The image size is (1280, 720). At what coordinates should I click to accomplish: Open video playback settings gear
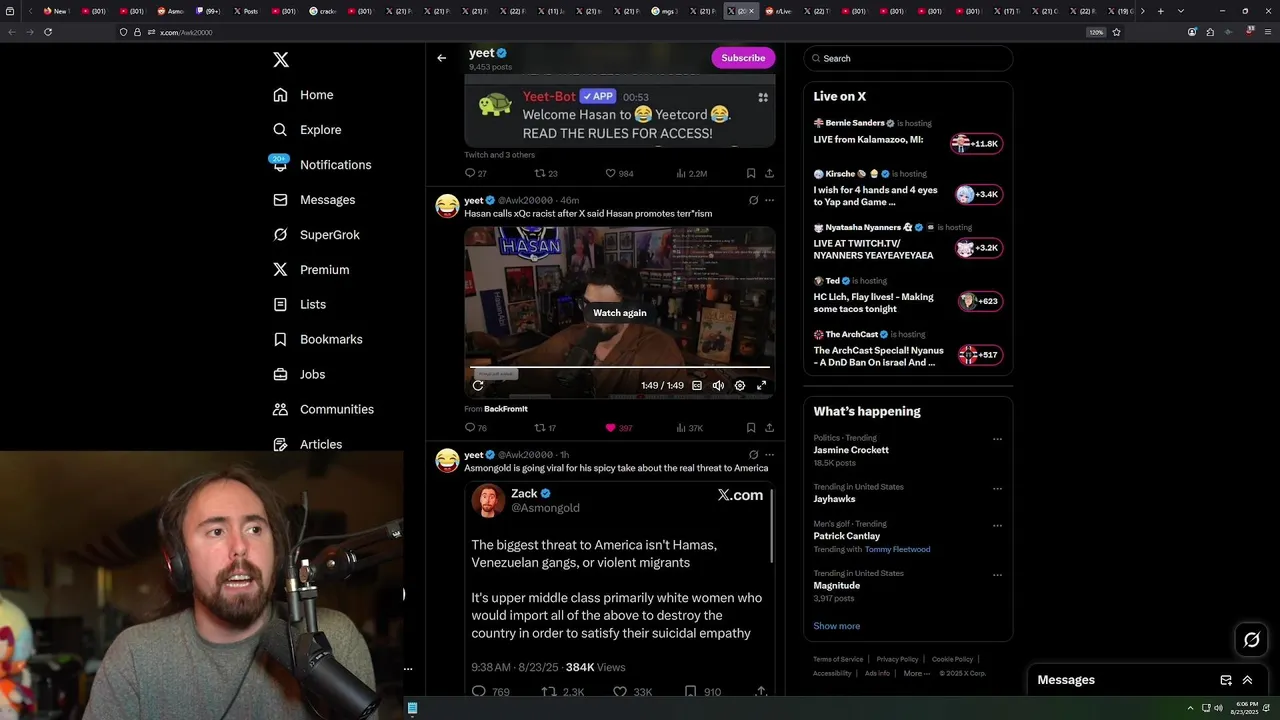tap(740, 385)
